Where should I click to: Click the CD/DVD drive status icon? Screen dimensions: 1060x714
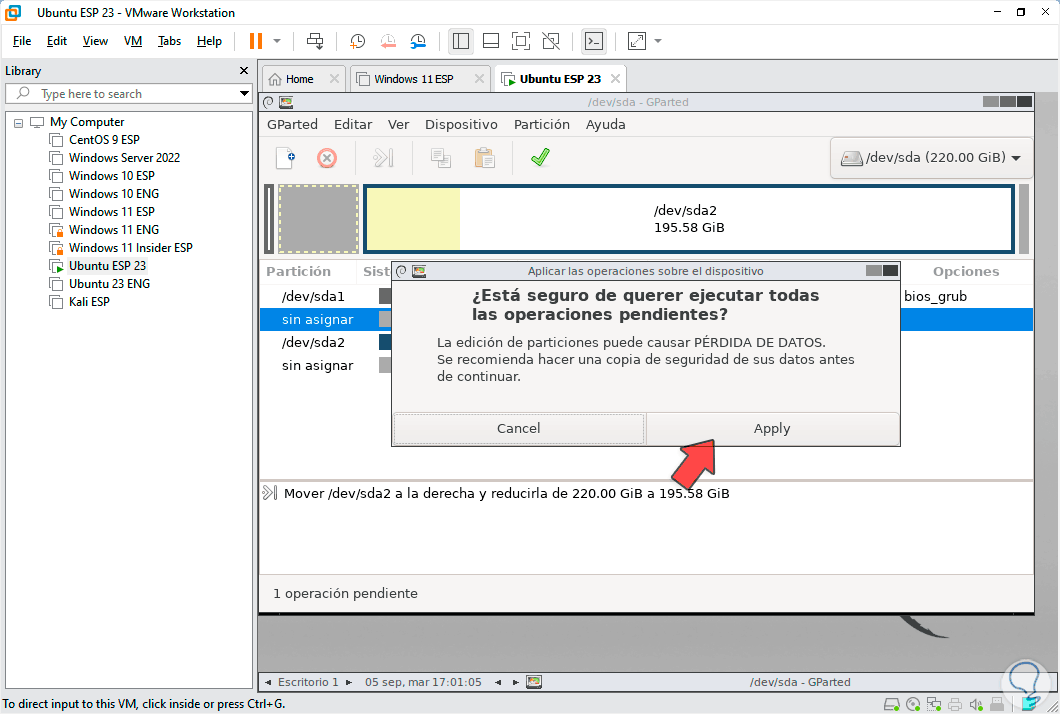913,705
